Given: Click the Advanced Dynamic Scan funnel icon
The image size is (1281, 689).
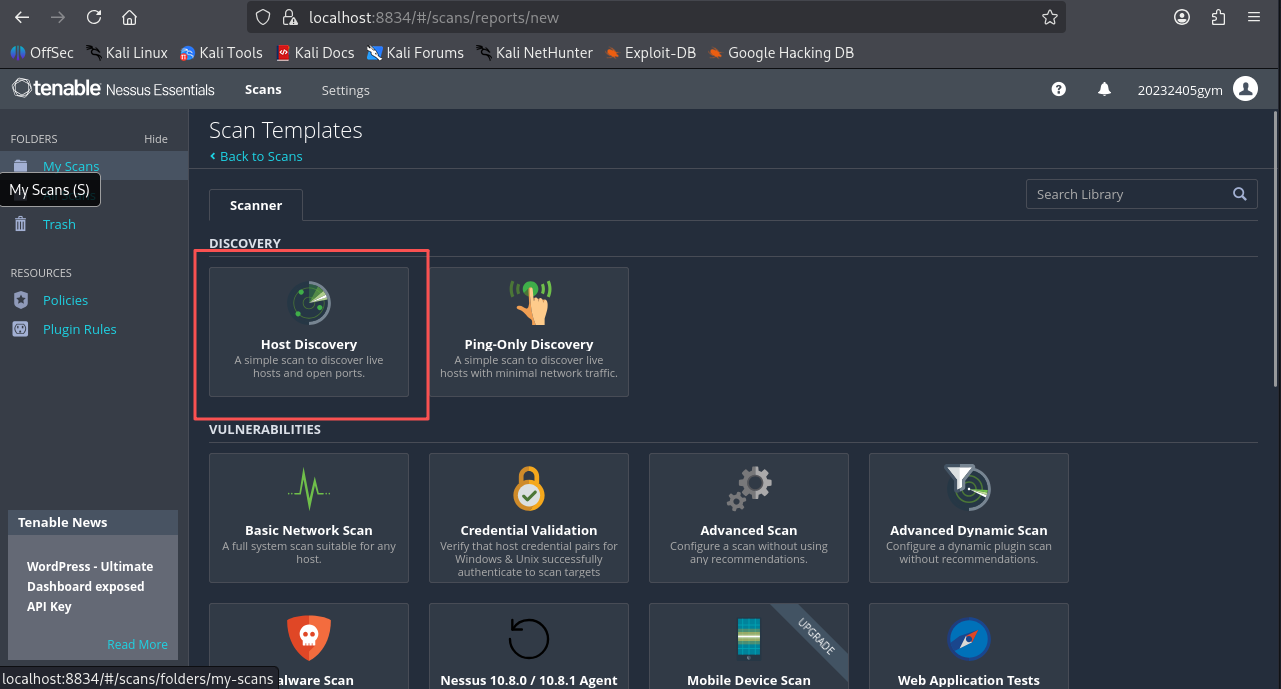Looking at the screenshot, I should pyautogui.click(x=969, y=488).
